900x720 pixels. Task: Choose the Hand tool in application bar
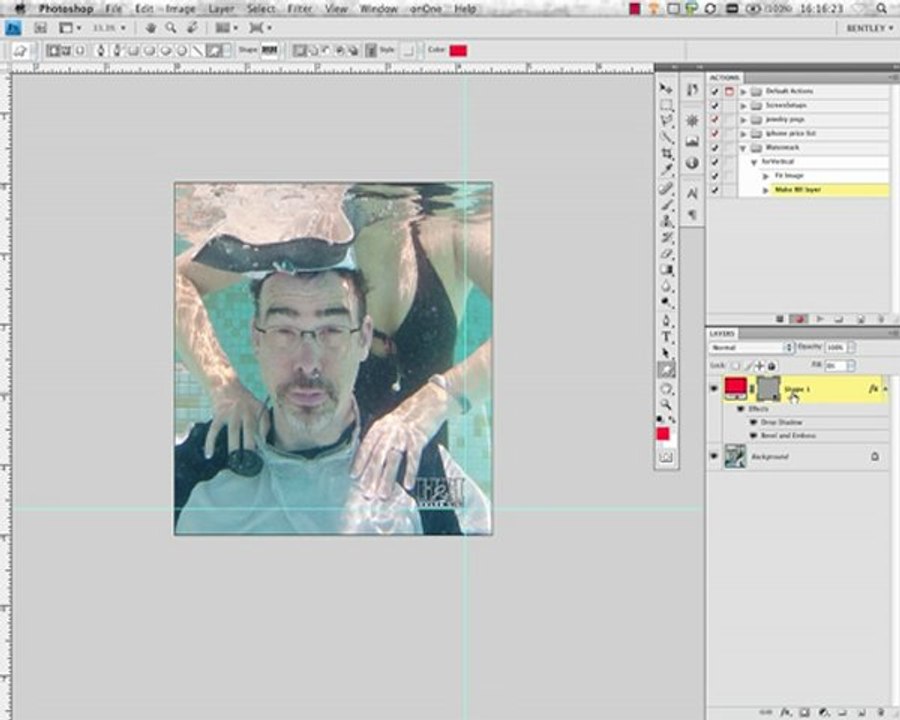[151, 28]
